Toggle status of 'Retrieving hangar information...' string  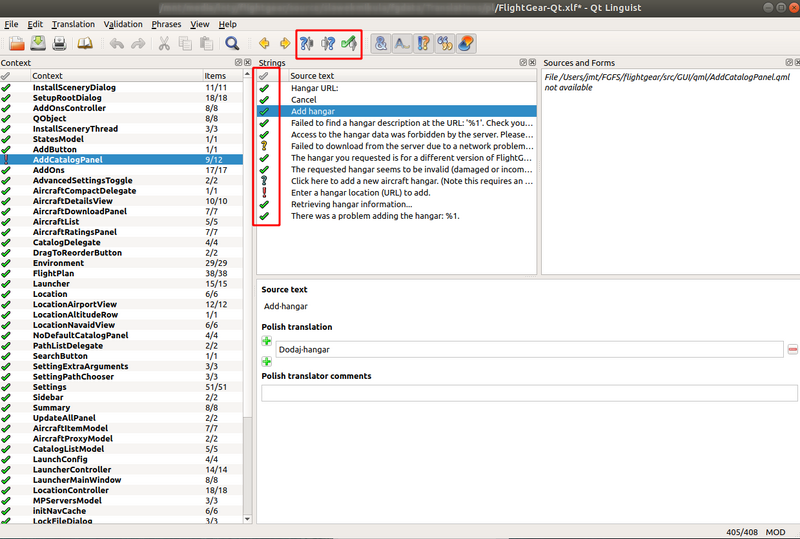click(x=264, y=204)
